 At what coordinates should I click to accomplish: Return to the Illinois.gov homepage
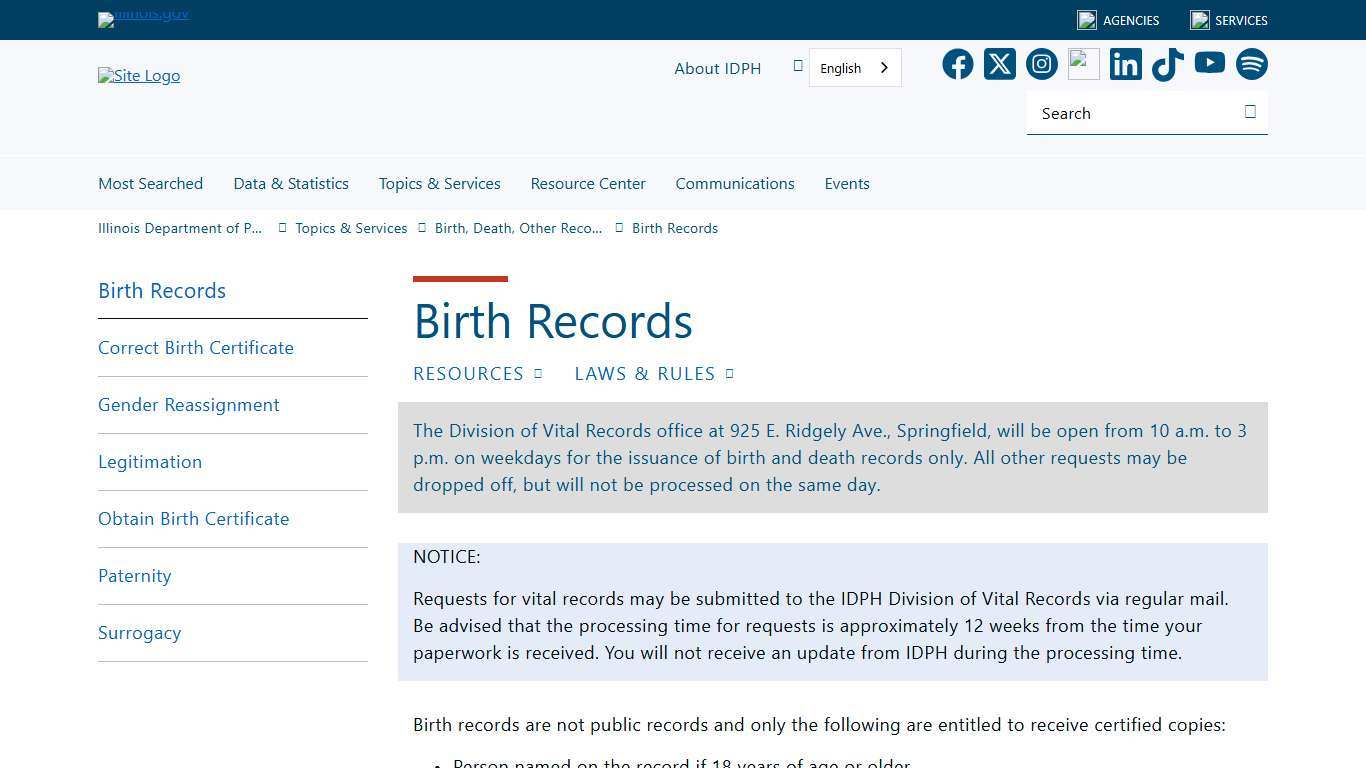[143, 16]
